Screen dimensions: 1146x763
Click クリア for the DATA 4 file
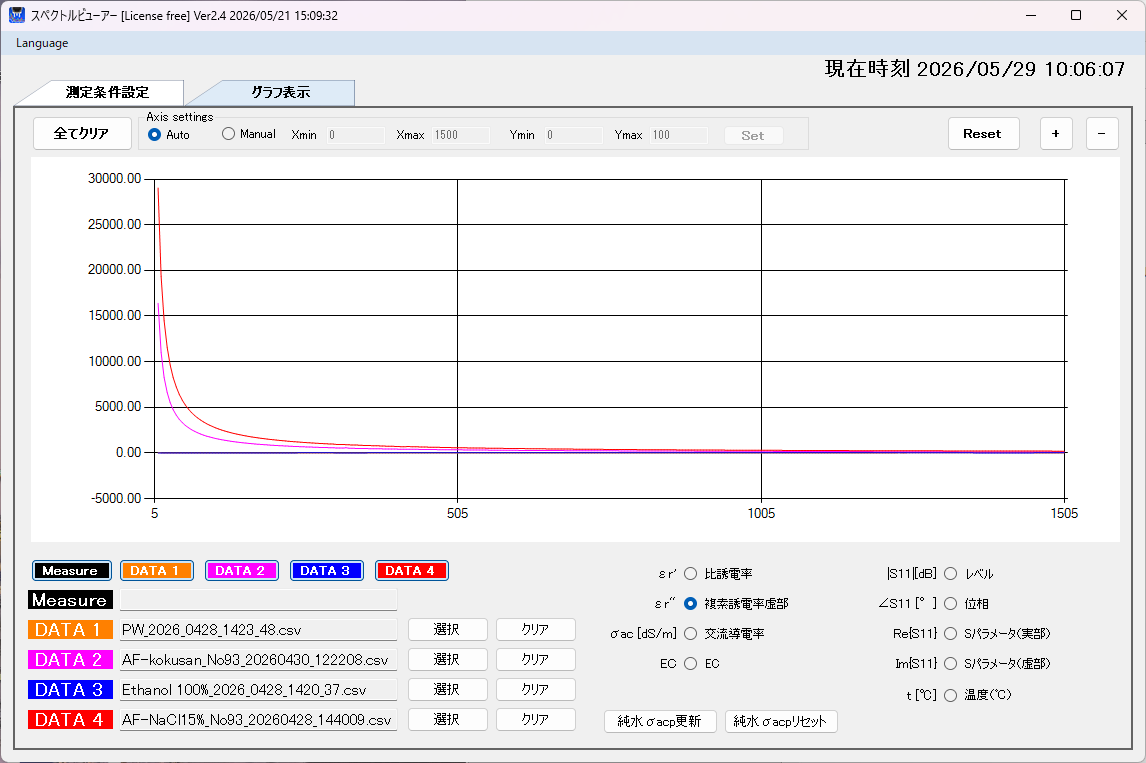536,719
